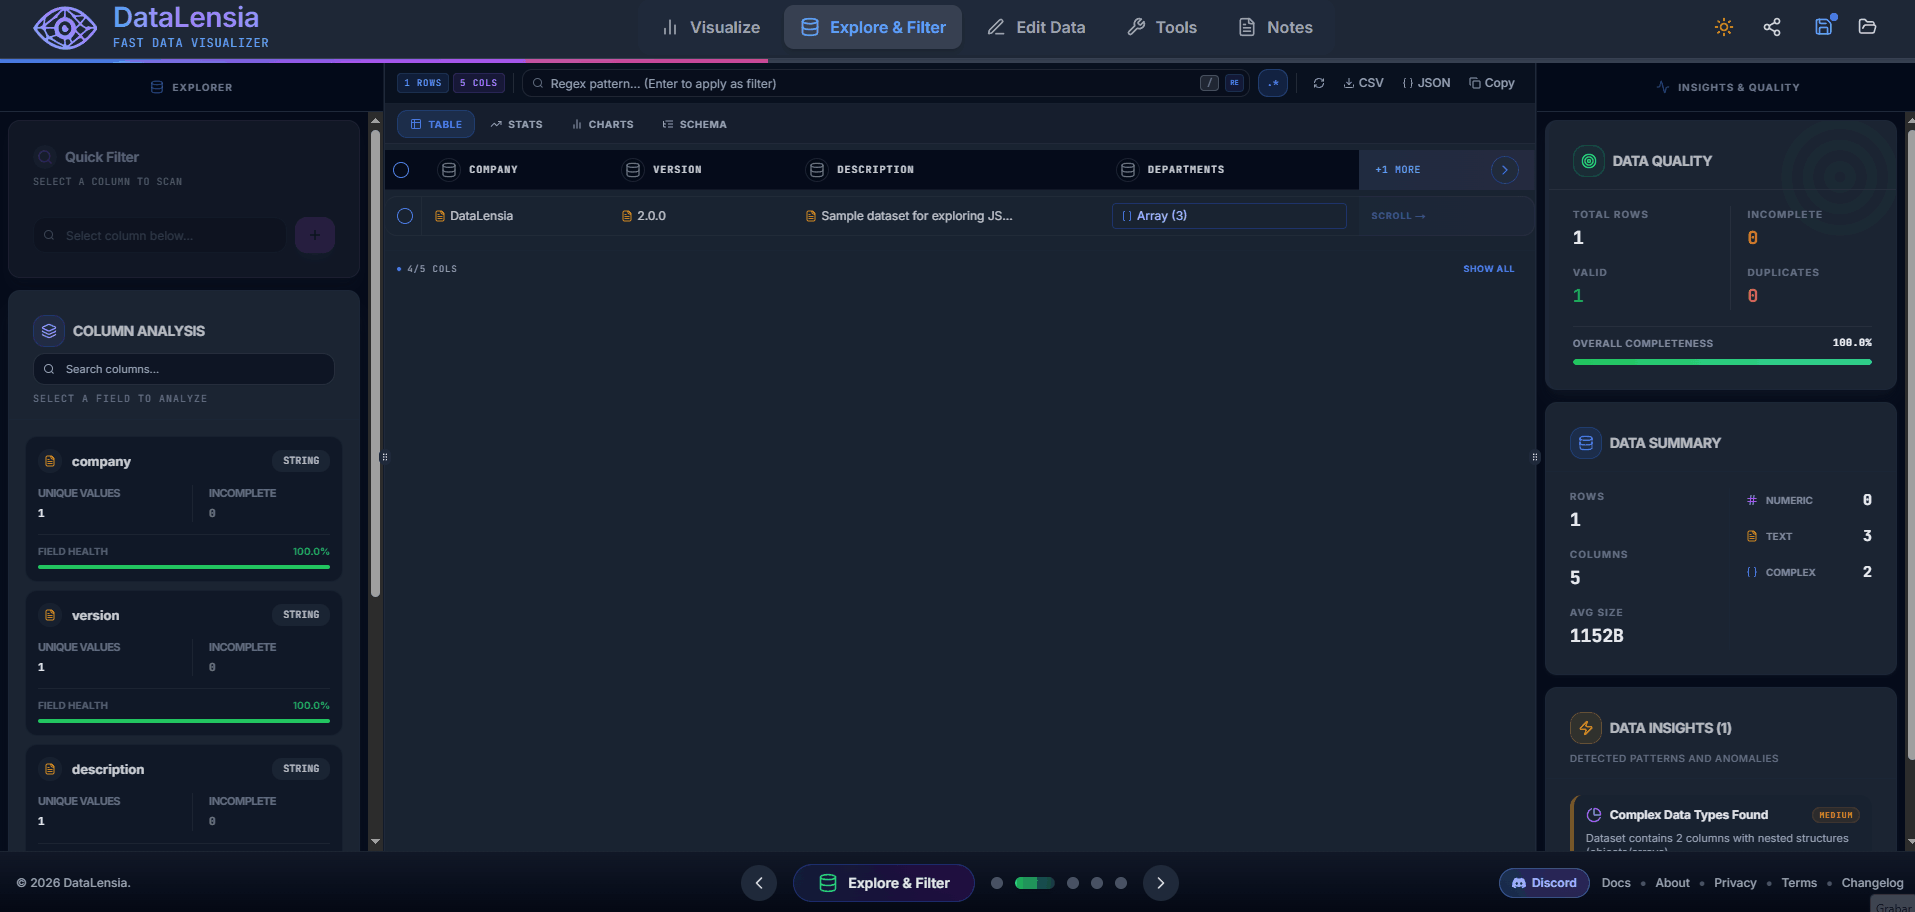Click the Quick Filter plus button
1915x912 pixels.
click(x=315, y=235)
